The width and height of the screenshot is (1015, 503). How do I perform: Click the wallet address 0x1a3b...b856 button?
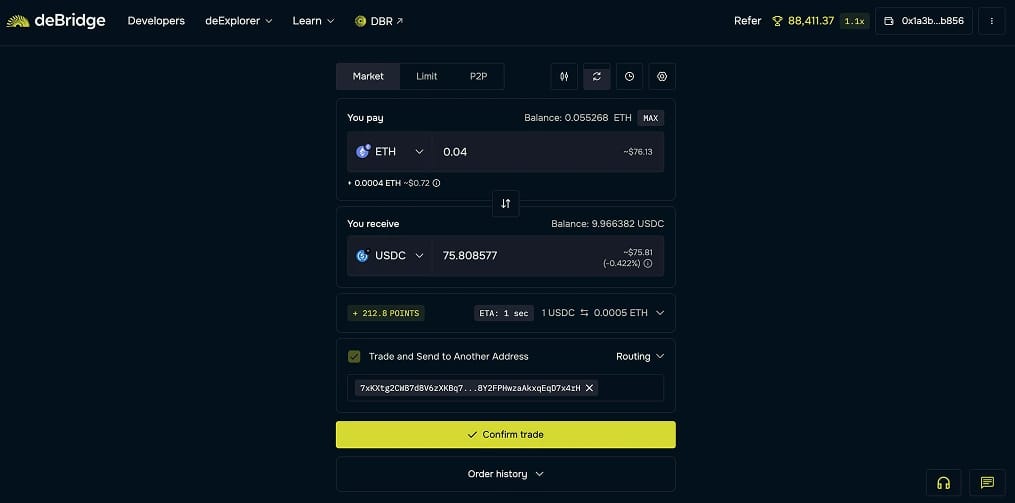[x=924, y=21]
